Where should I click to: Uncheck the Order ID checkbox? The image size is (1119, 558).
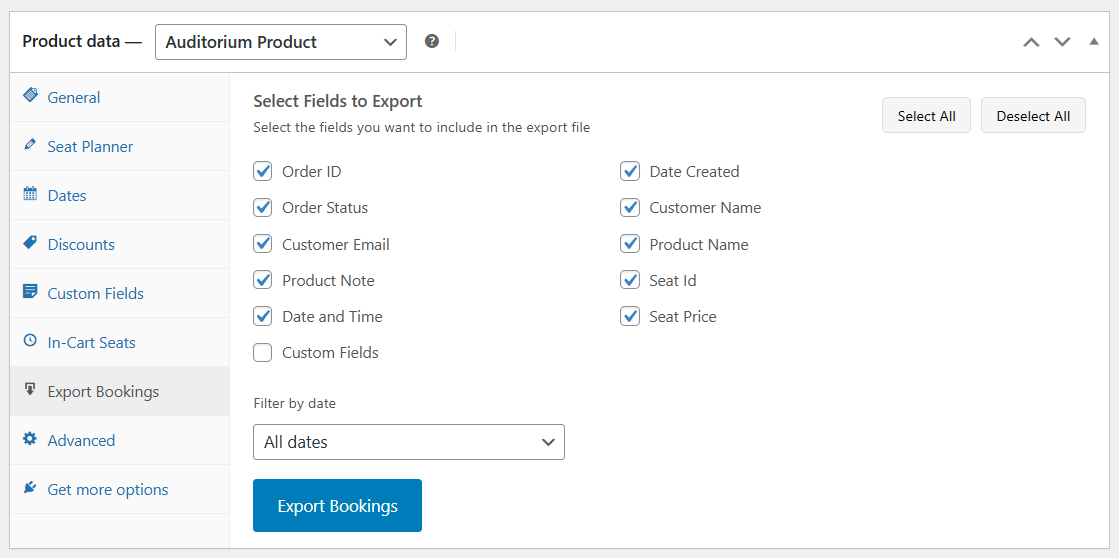[263, 171]
